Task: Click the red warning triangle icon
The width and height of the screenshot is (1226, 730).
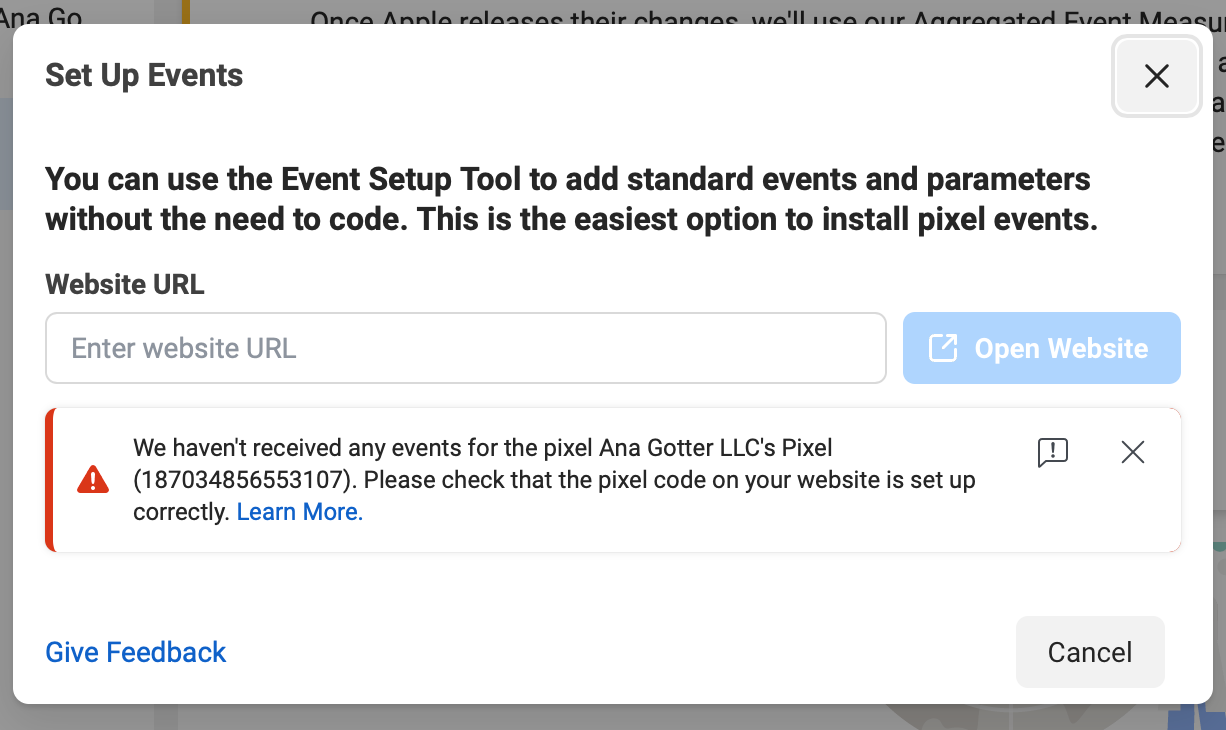Action: [x=92, y=477]
